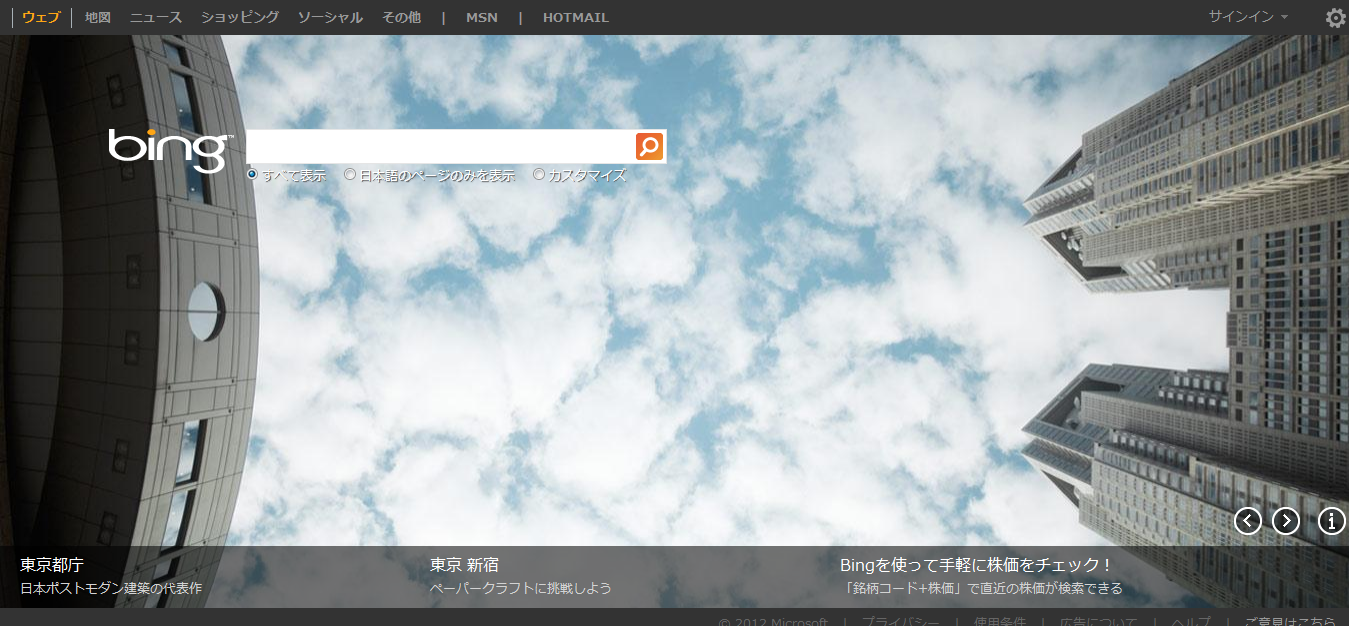Viewport: 1349px width, 626px height.
Task: Open the ニュース section
Action: [x=156, y=17]
